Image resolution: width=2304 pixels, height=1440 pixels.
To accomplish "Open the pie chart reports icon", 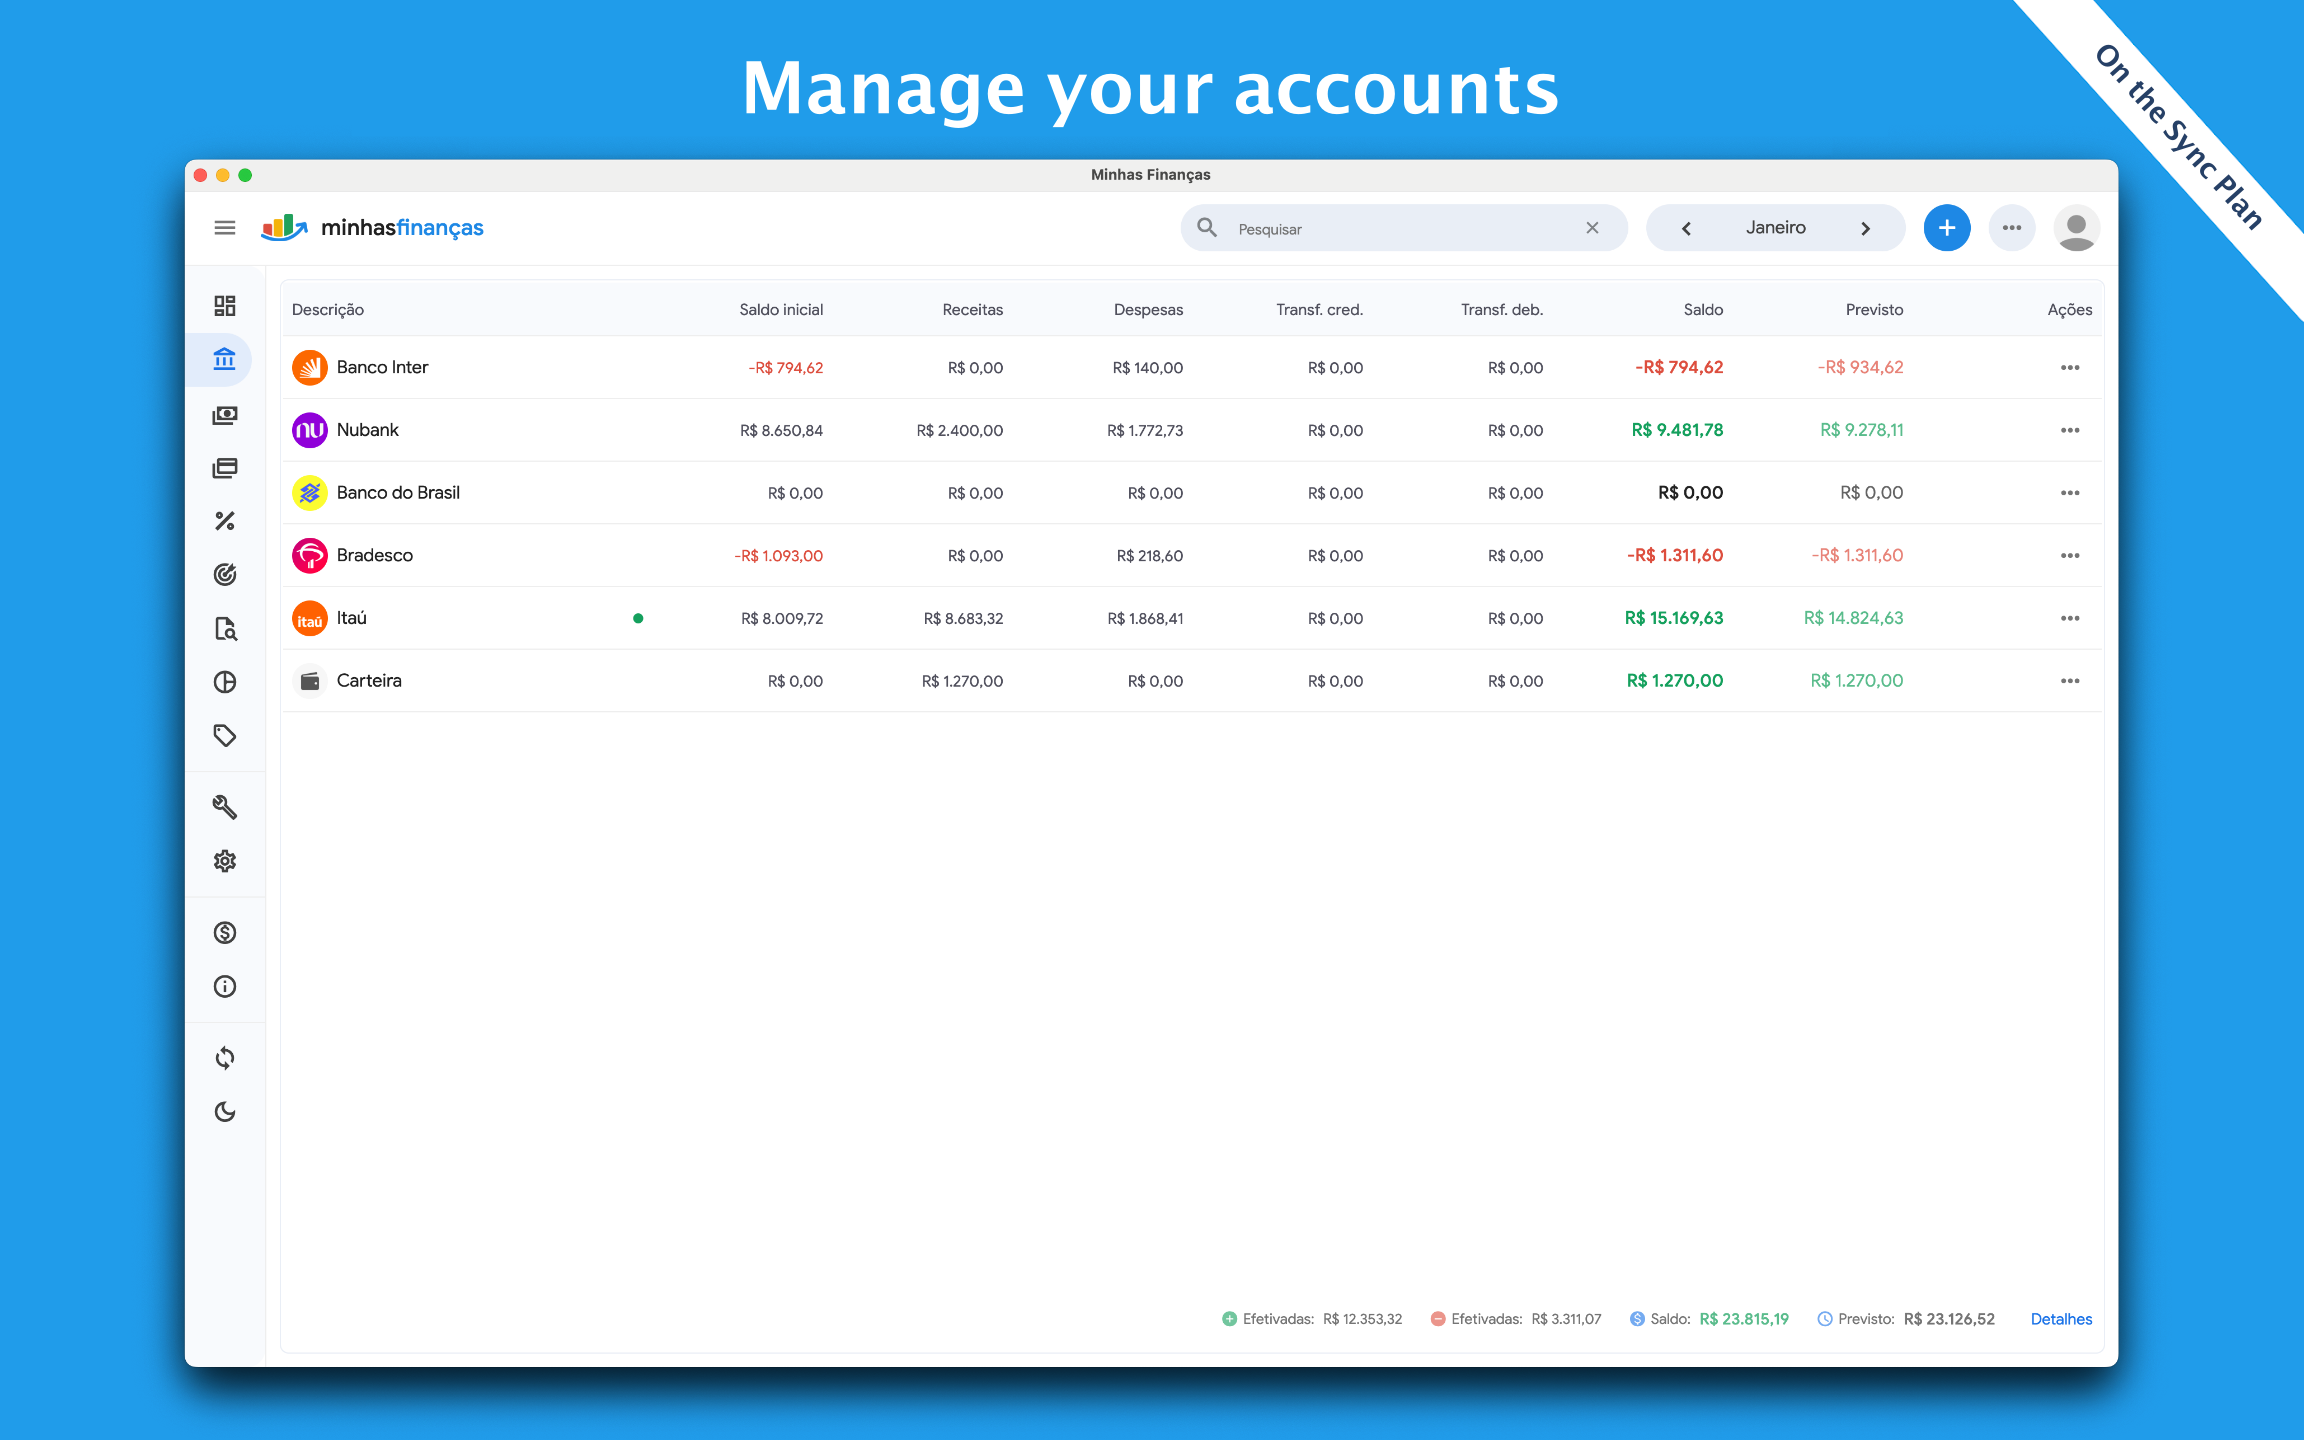I will coord(225,682).
